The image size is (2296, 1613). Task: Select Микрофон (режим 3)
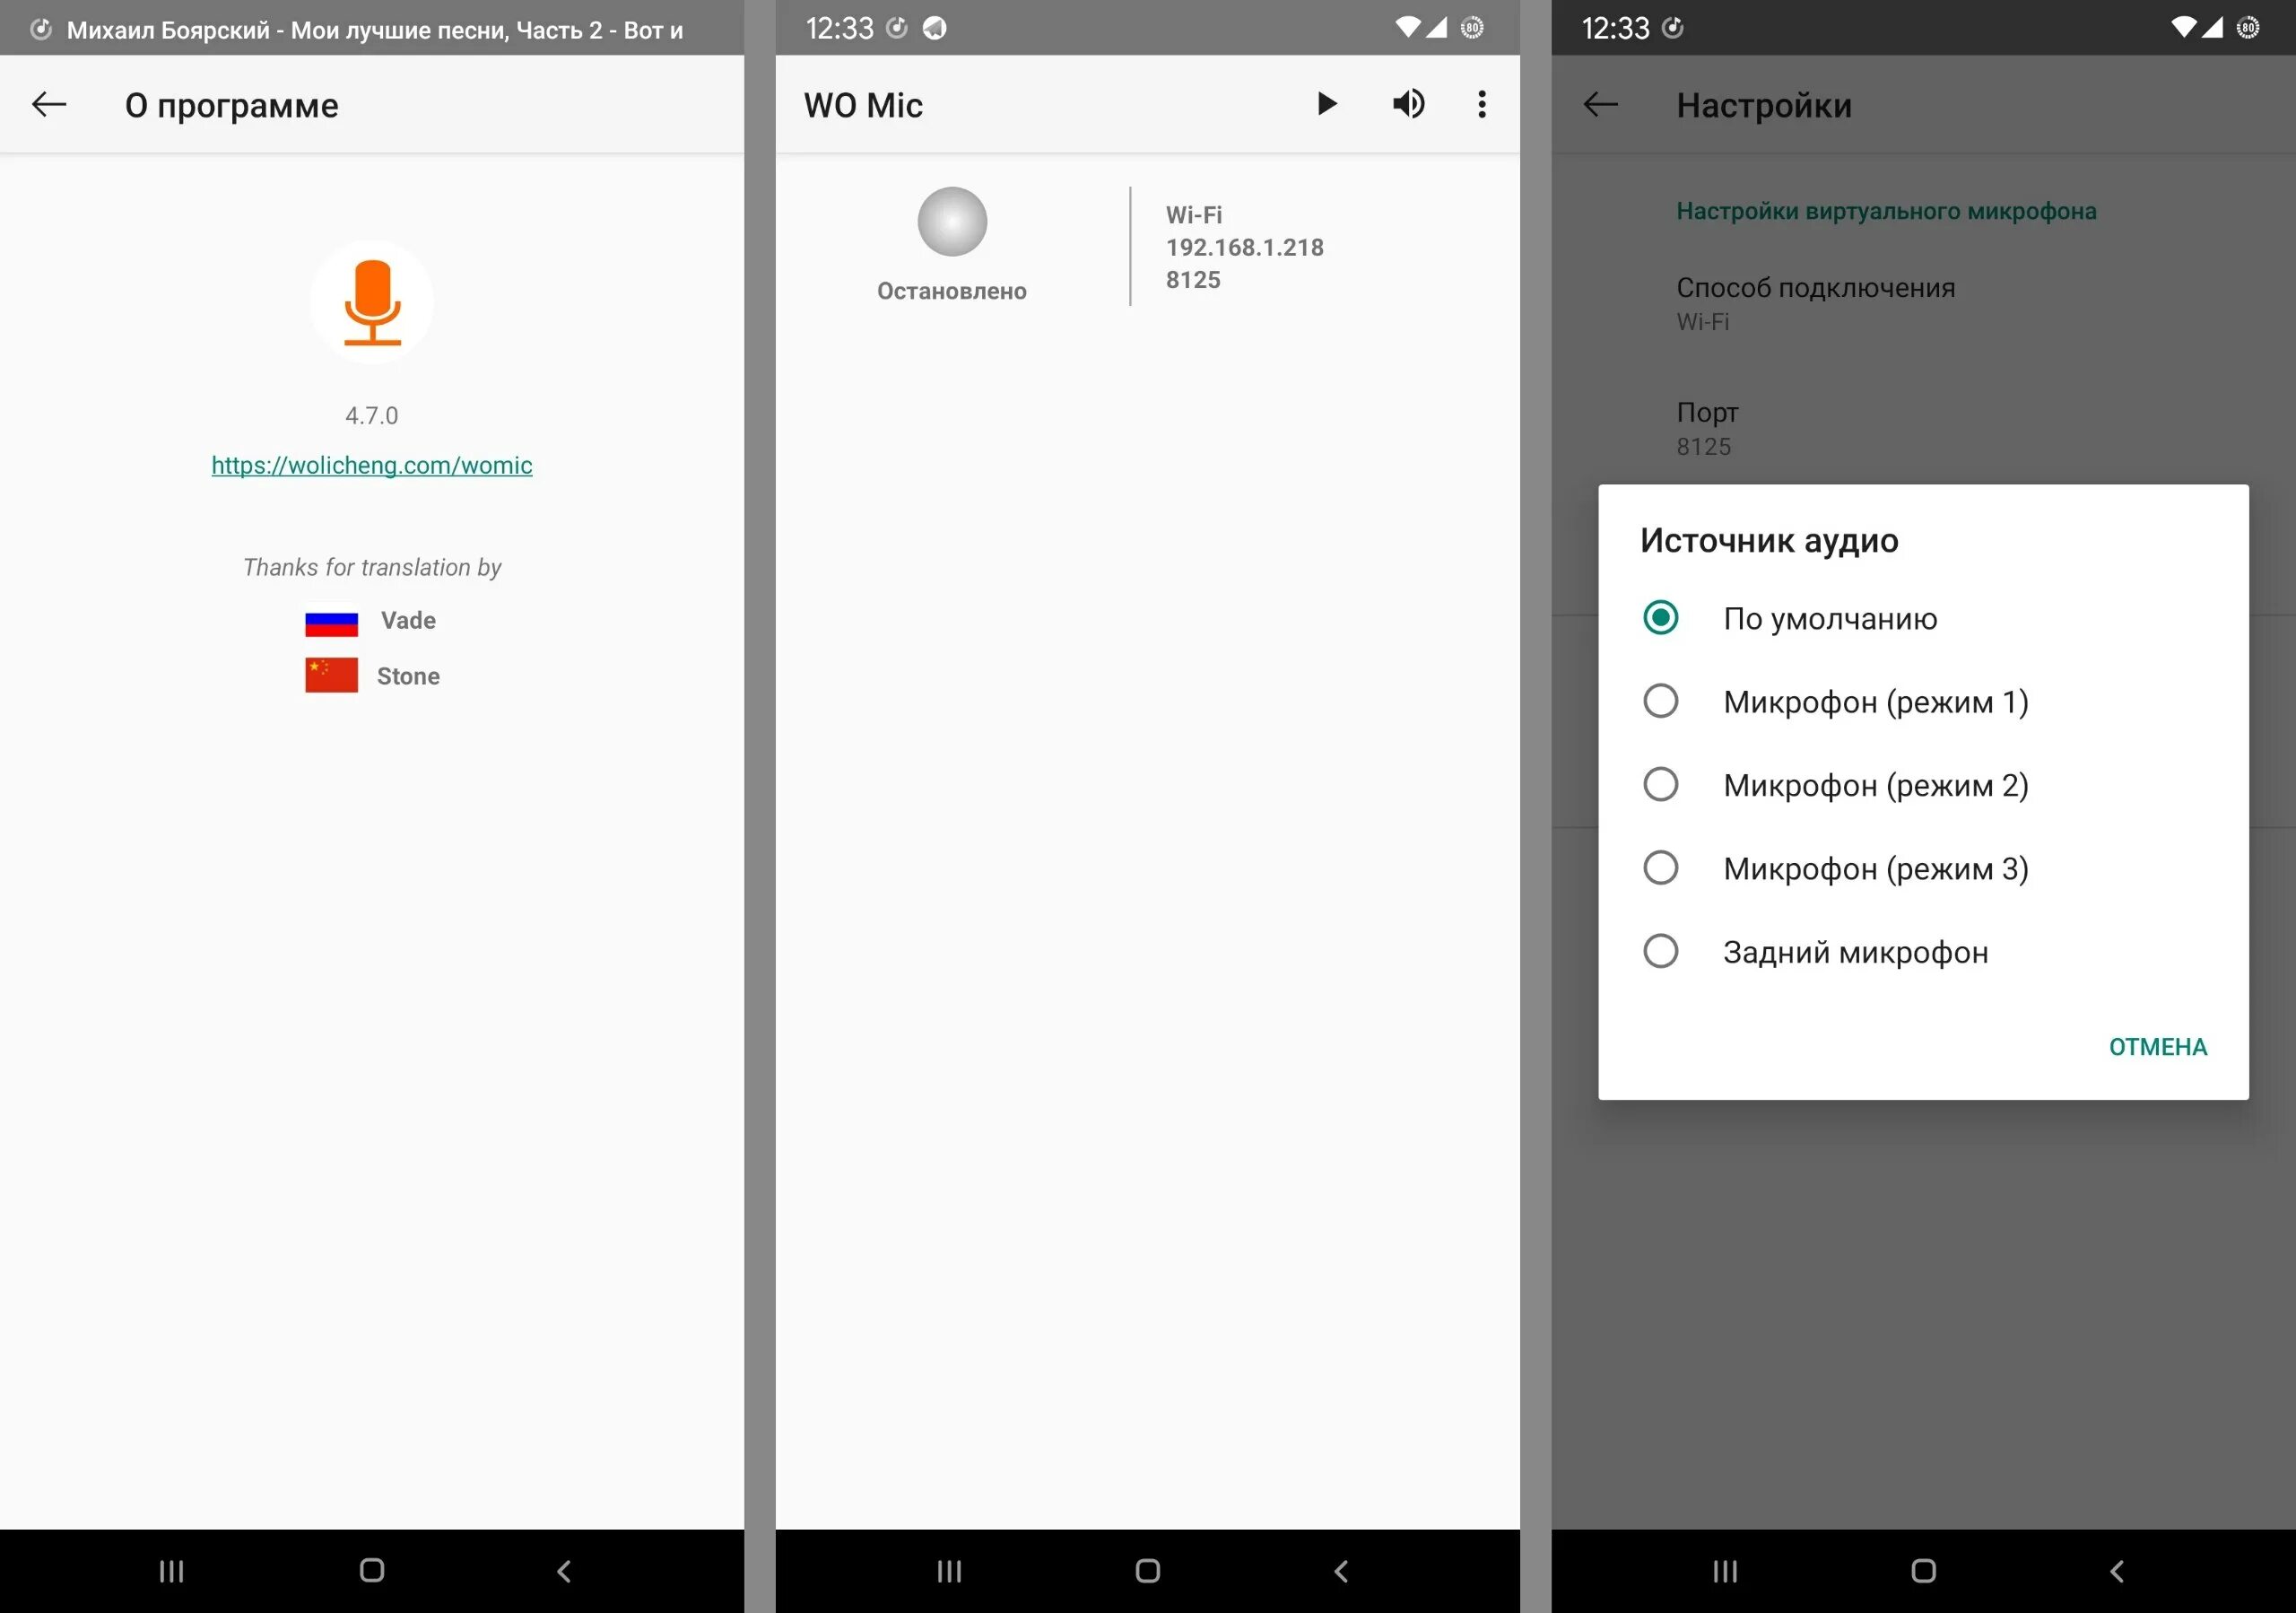click(x=1923, y=868)
